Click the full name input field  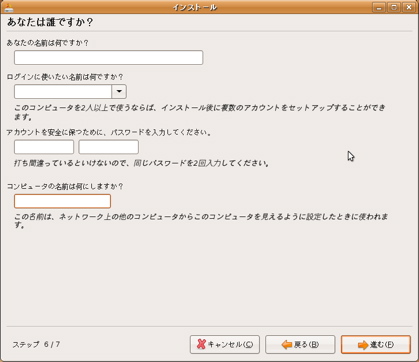(x=108, y=58)
